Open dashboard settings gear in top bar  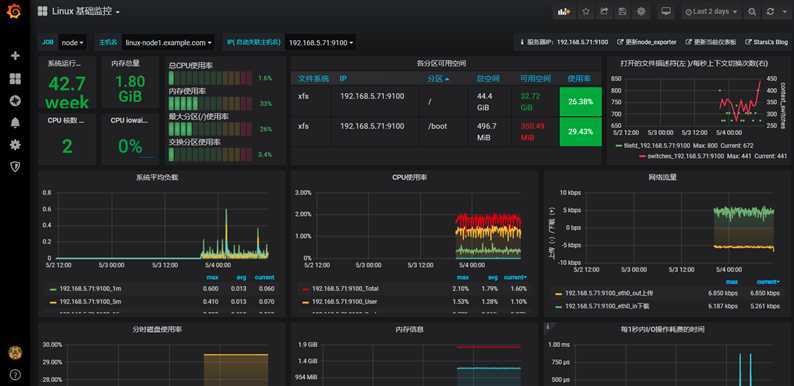(x=642, y=12)
